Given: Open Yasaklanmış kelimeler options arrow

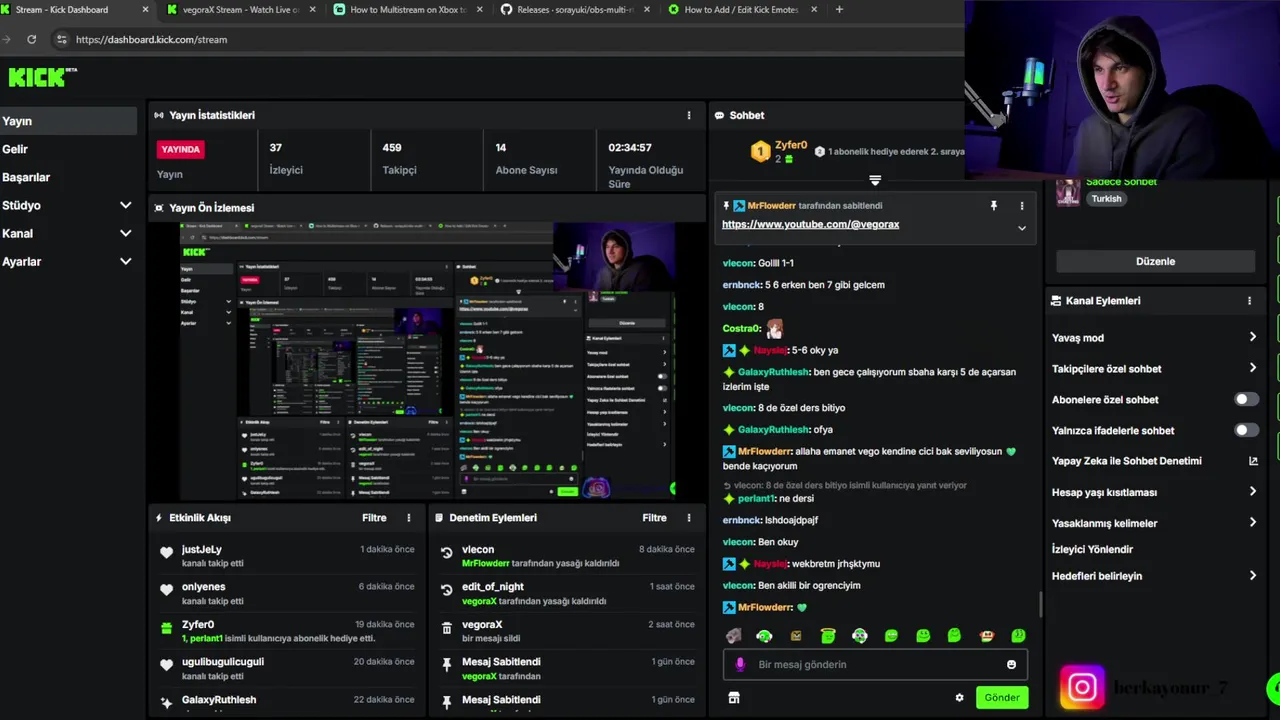Looking at the screenshot, I should coord(1253,522).
